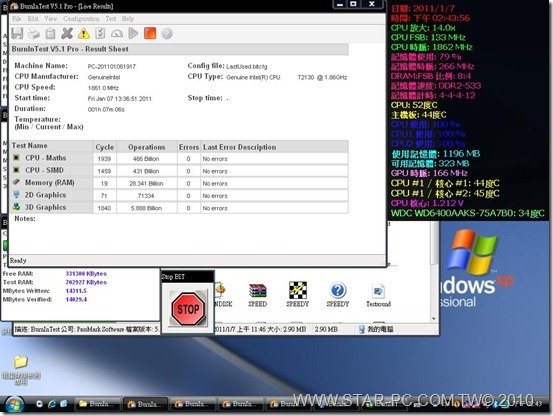Click the CPU - SIMD chip icon

[16, 170]
